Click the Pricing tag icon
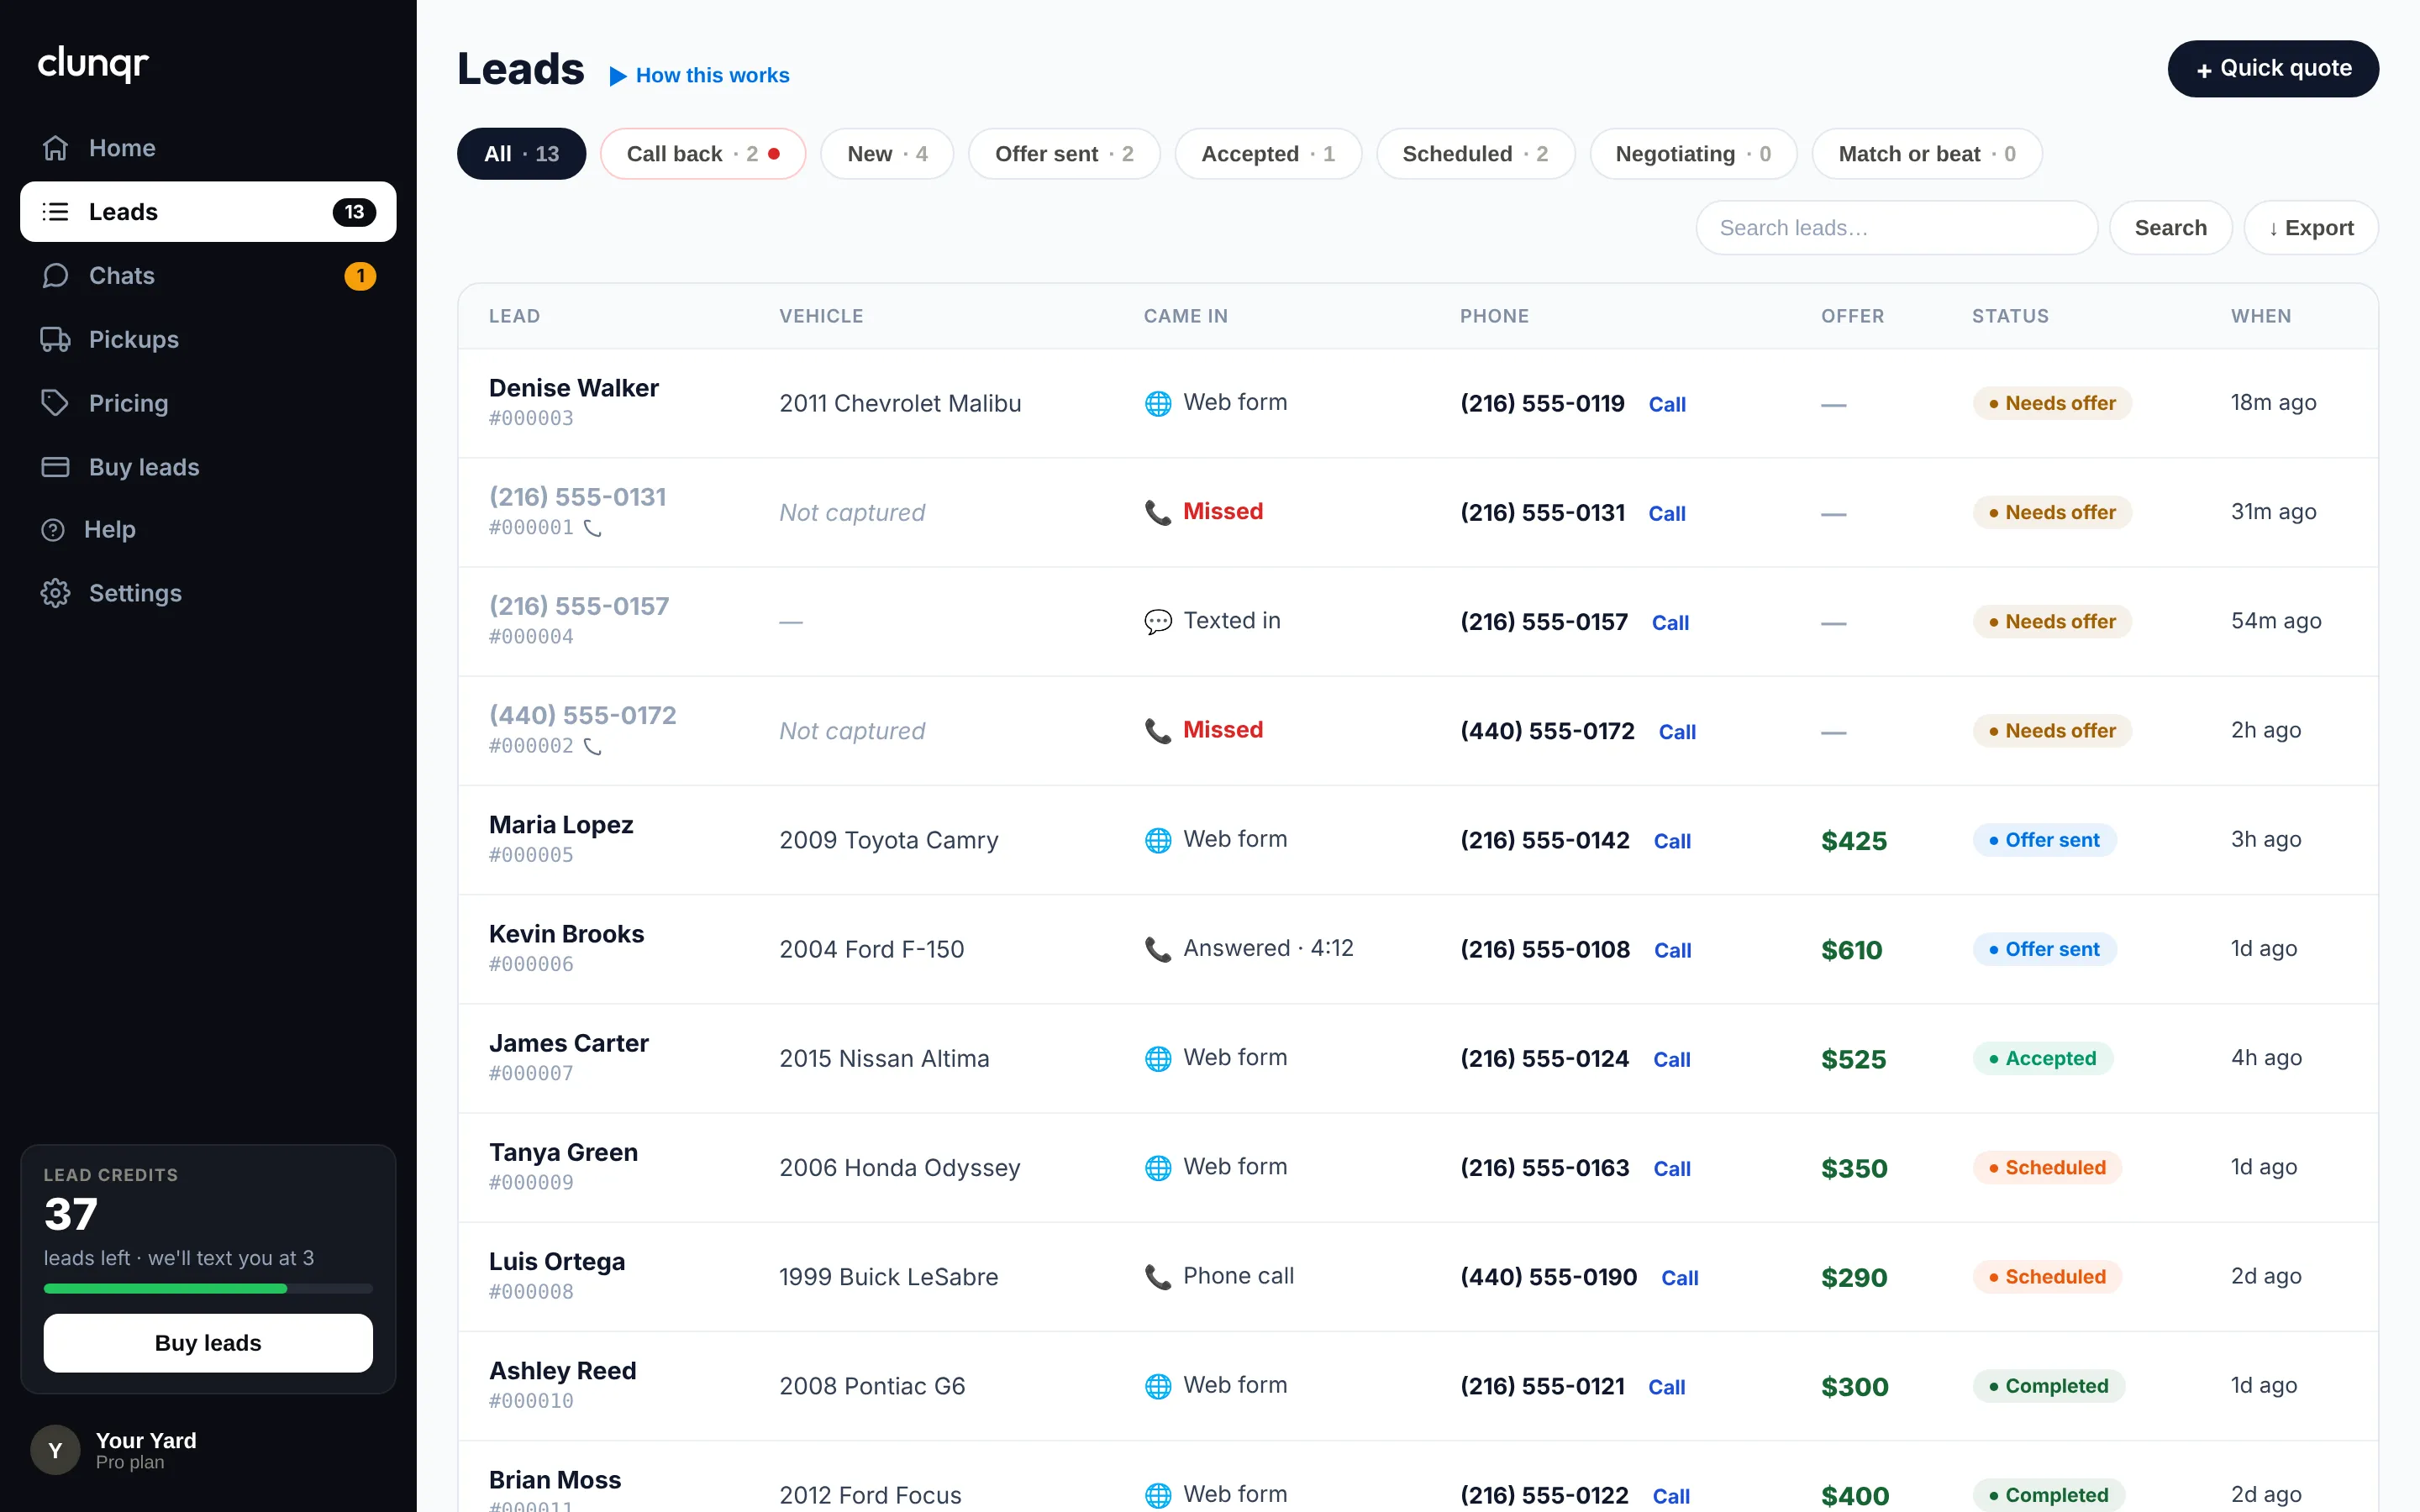Screen dimensions: 2420x1512 (x=55, y=403)
